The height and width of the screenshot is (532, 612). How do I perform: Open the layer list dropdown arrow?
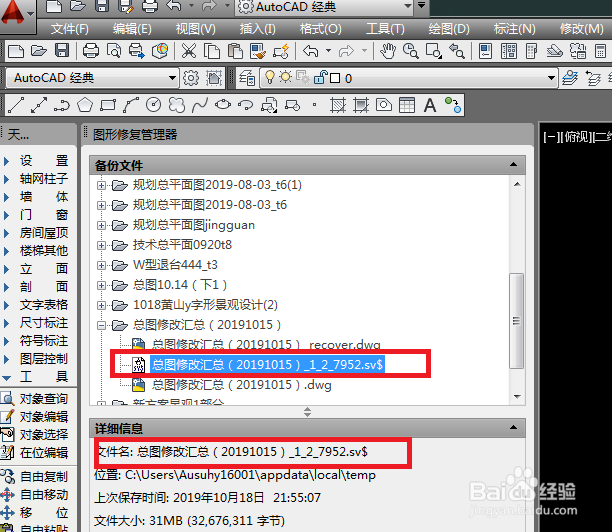coord(551,78)
